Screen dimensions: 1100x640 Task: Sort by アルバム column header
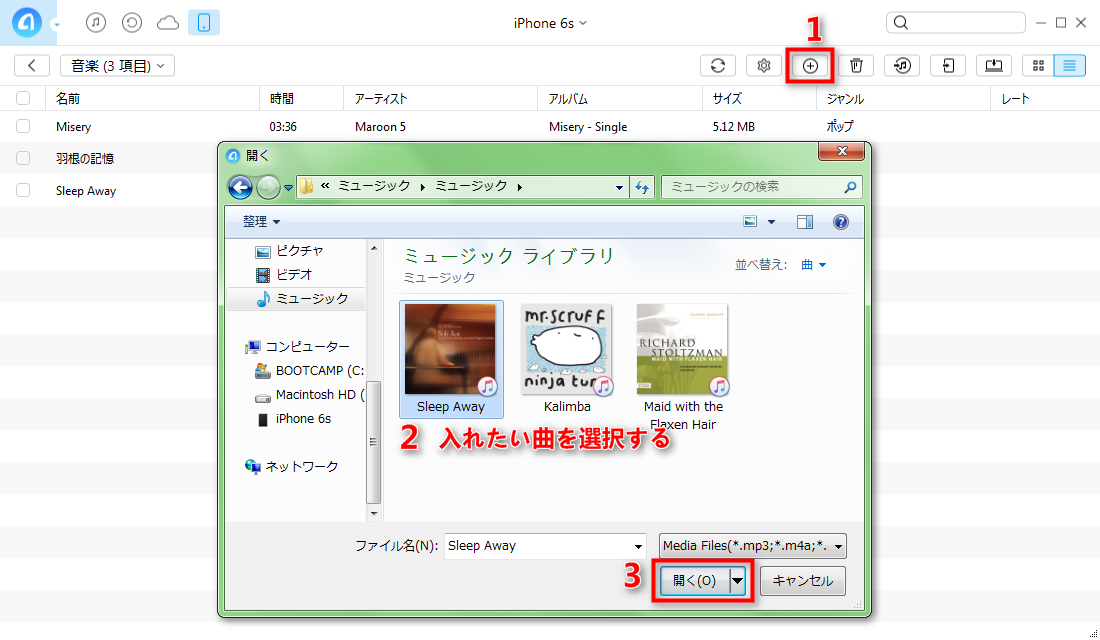click(568, 98)
